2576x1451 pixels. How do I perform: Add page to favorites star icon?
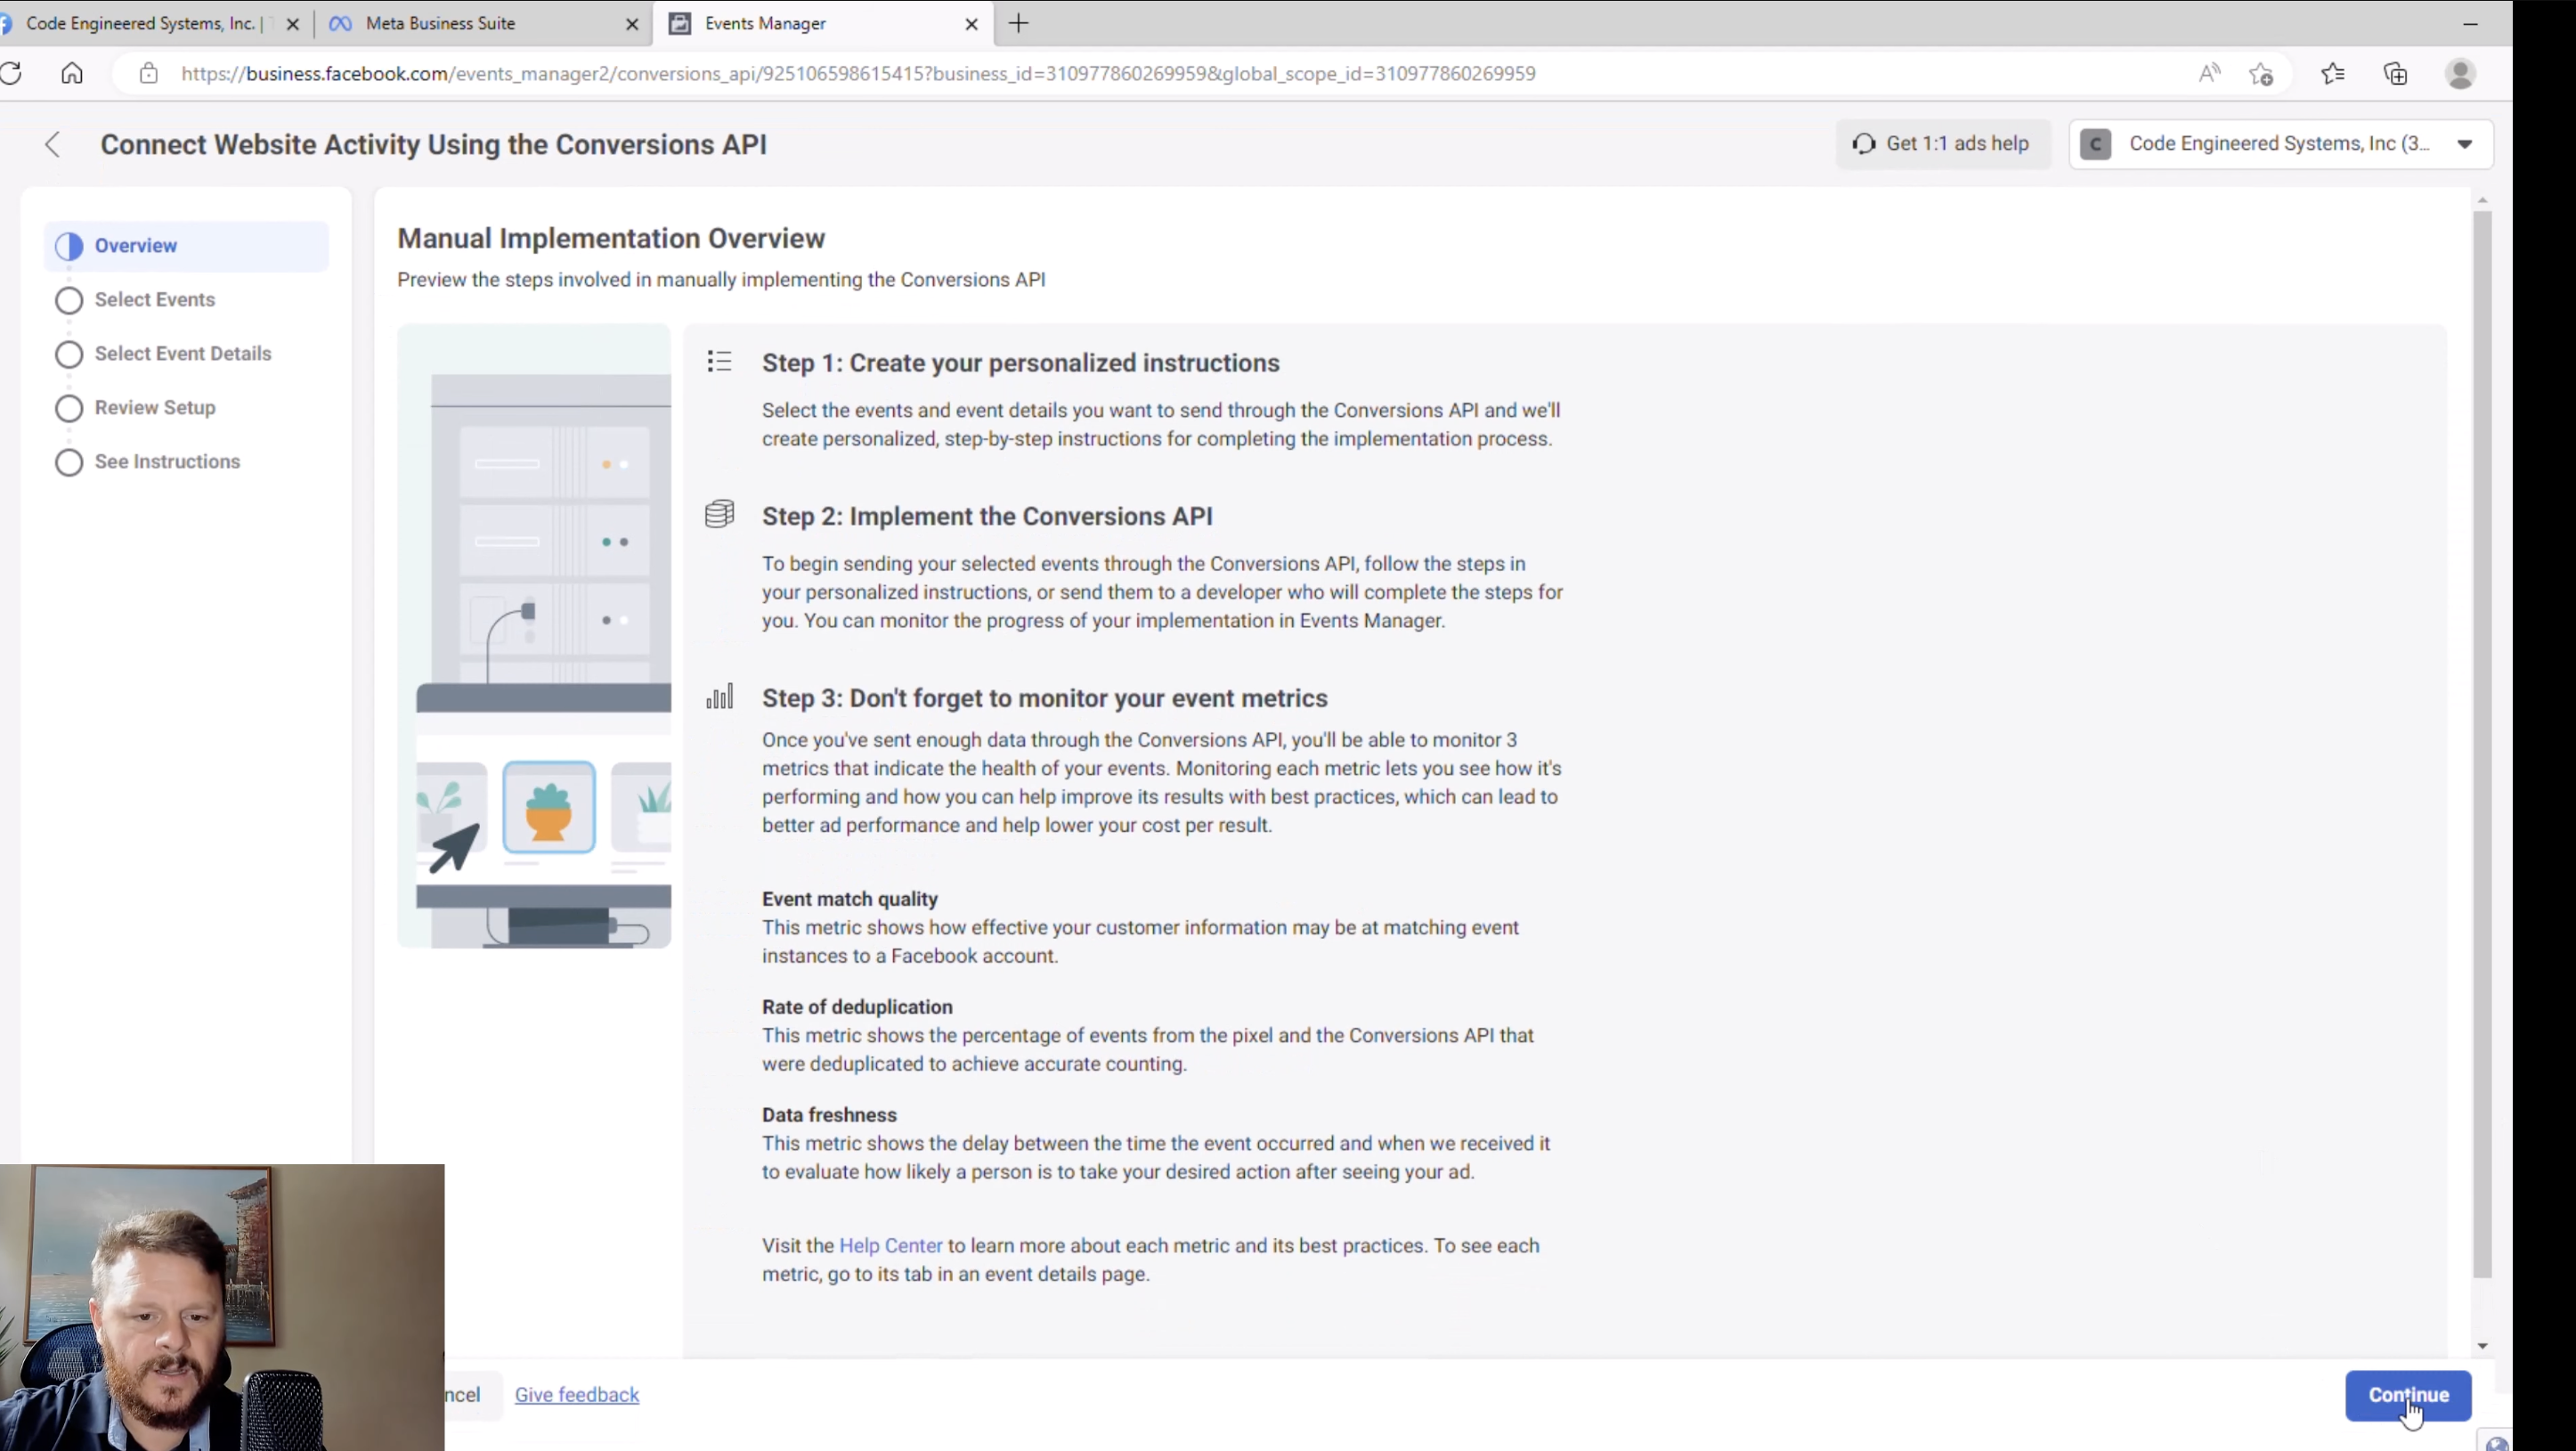click(2261, 74)
